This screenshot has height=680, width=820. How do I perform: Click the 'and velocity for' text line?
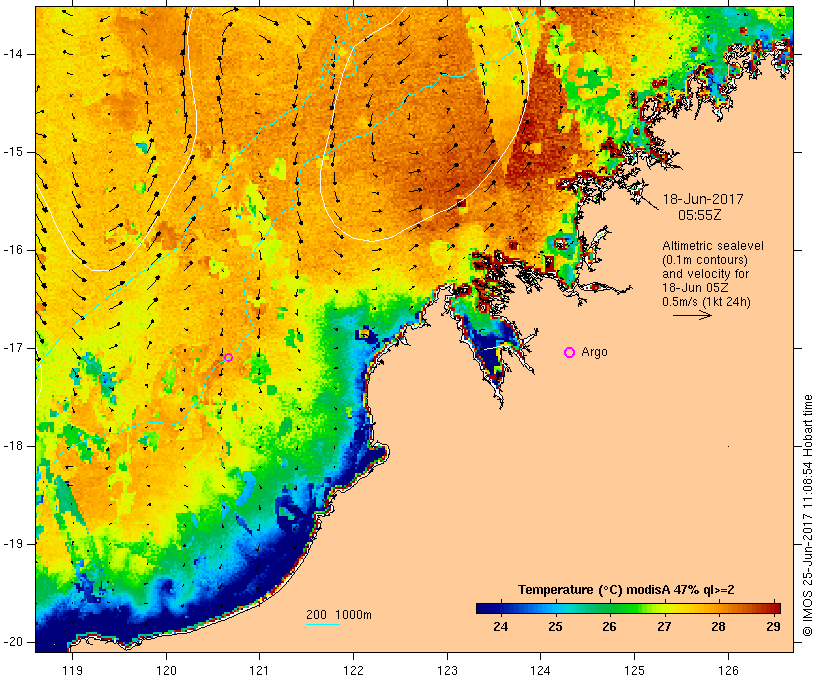[705, 274]
